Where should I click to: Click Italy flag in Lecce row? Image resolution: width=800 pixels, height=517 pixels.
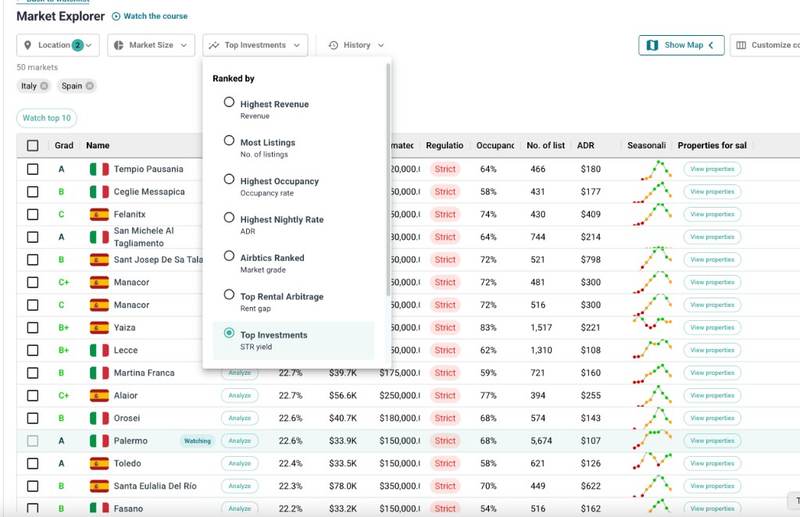pos(99,350)
